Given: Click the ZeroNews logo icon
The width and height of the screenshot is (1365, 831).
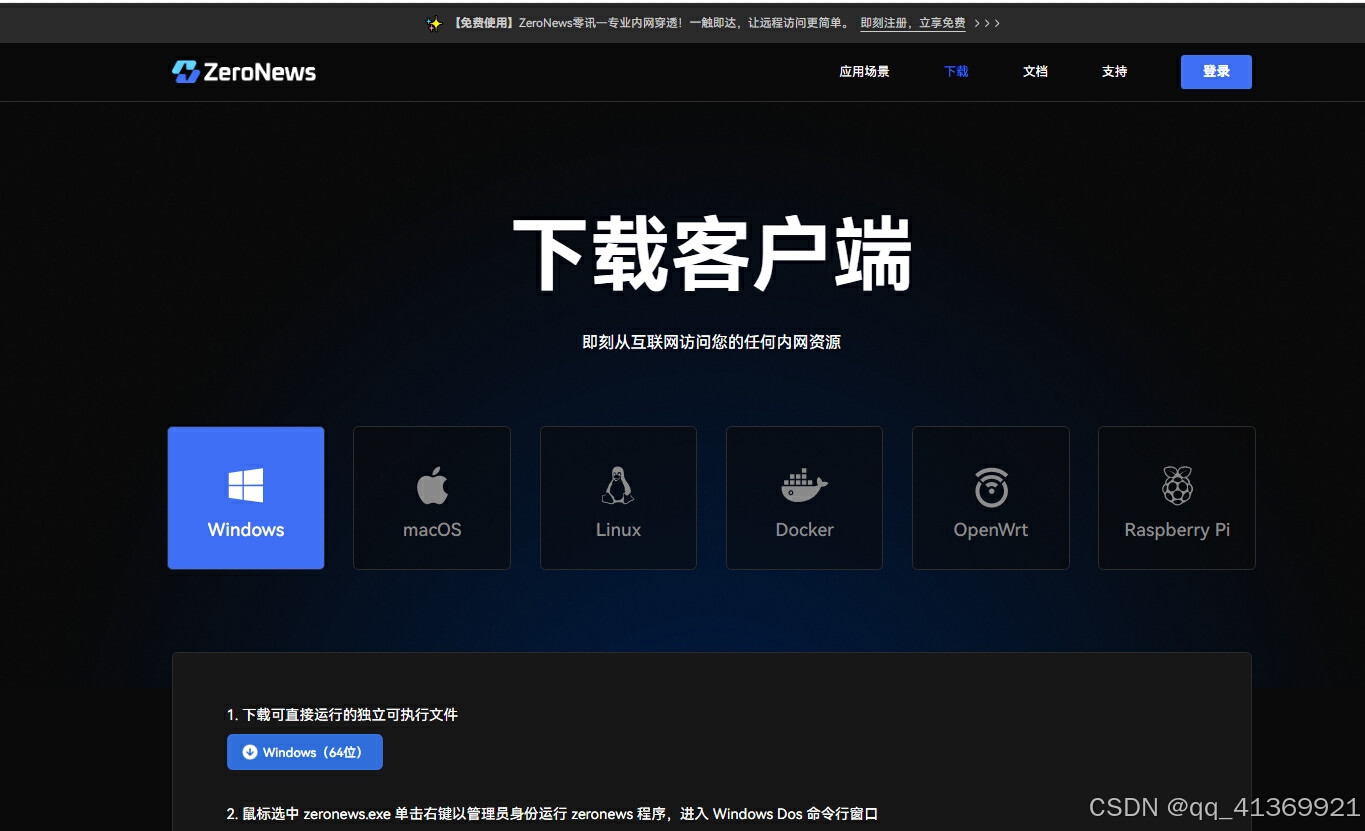Looking at the screenshot, I should tap(186, 72).
